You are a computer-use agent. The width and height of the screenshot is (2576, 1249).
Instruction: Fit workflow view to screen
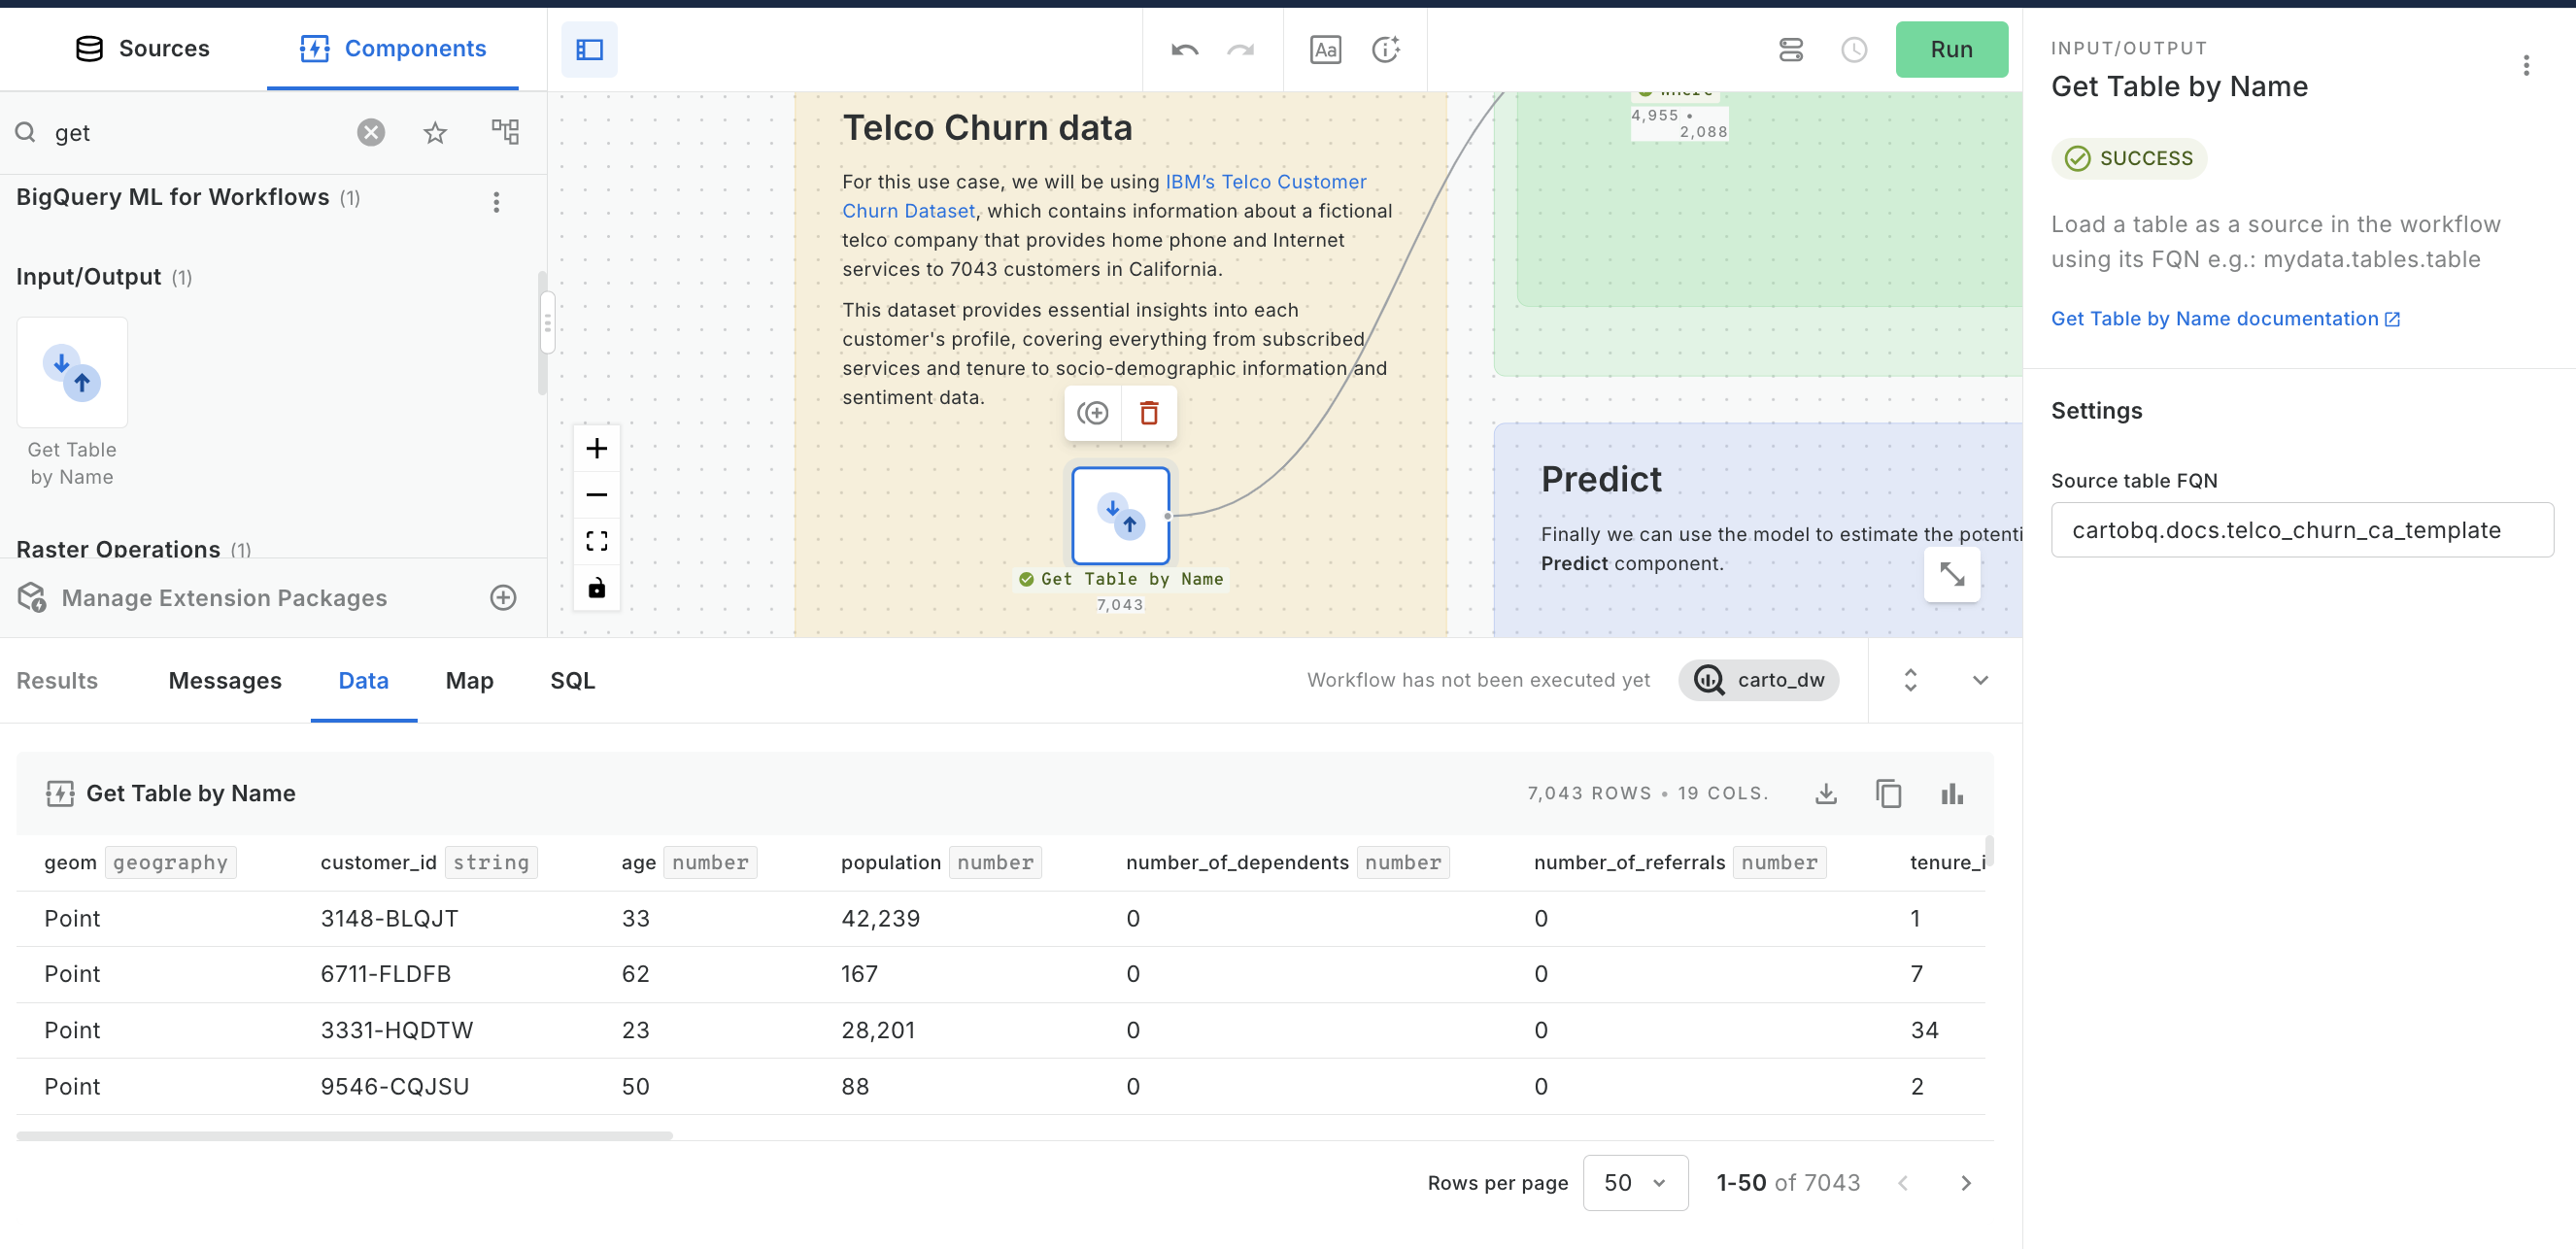[x=597, y=541]
